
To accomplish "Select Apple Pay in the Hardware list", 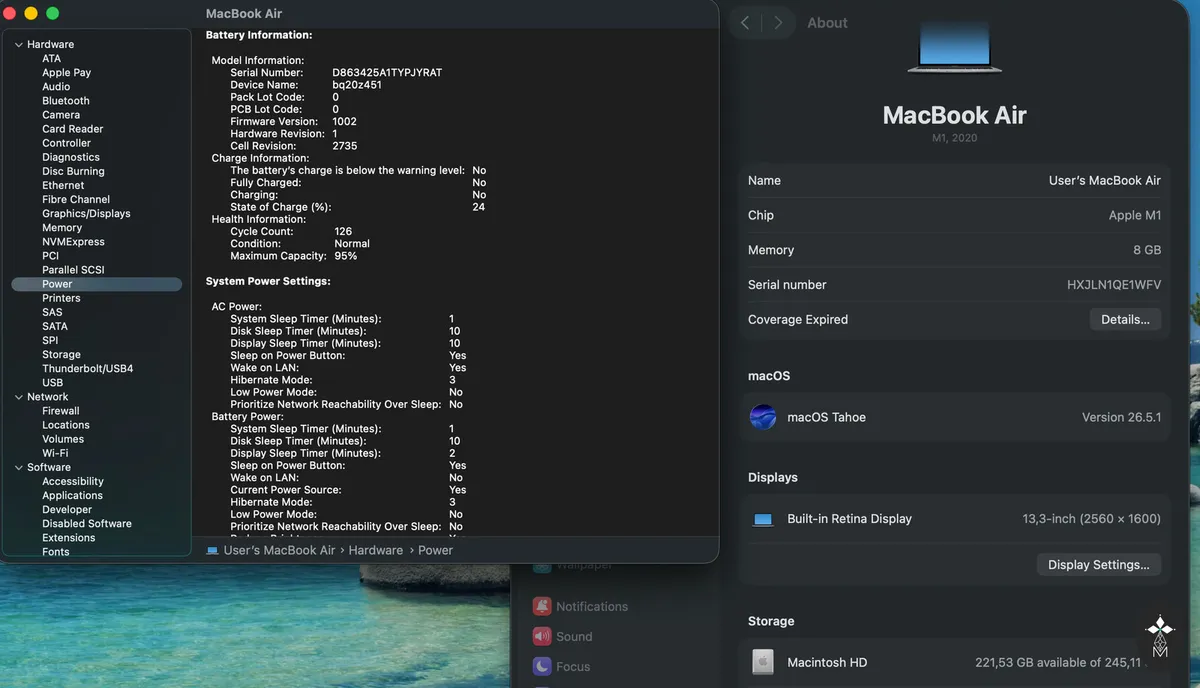I will (x=66, y=72).
